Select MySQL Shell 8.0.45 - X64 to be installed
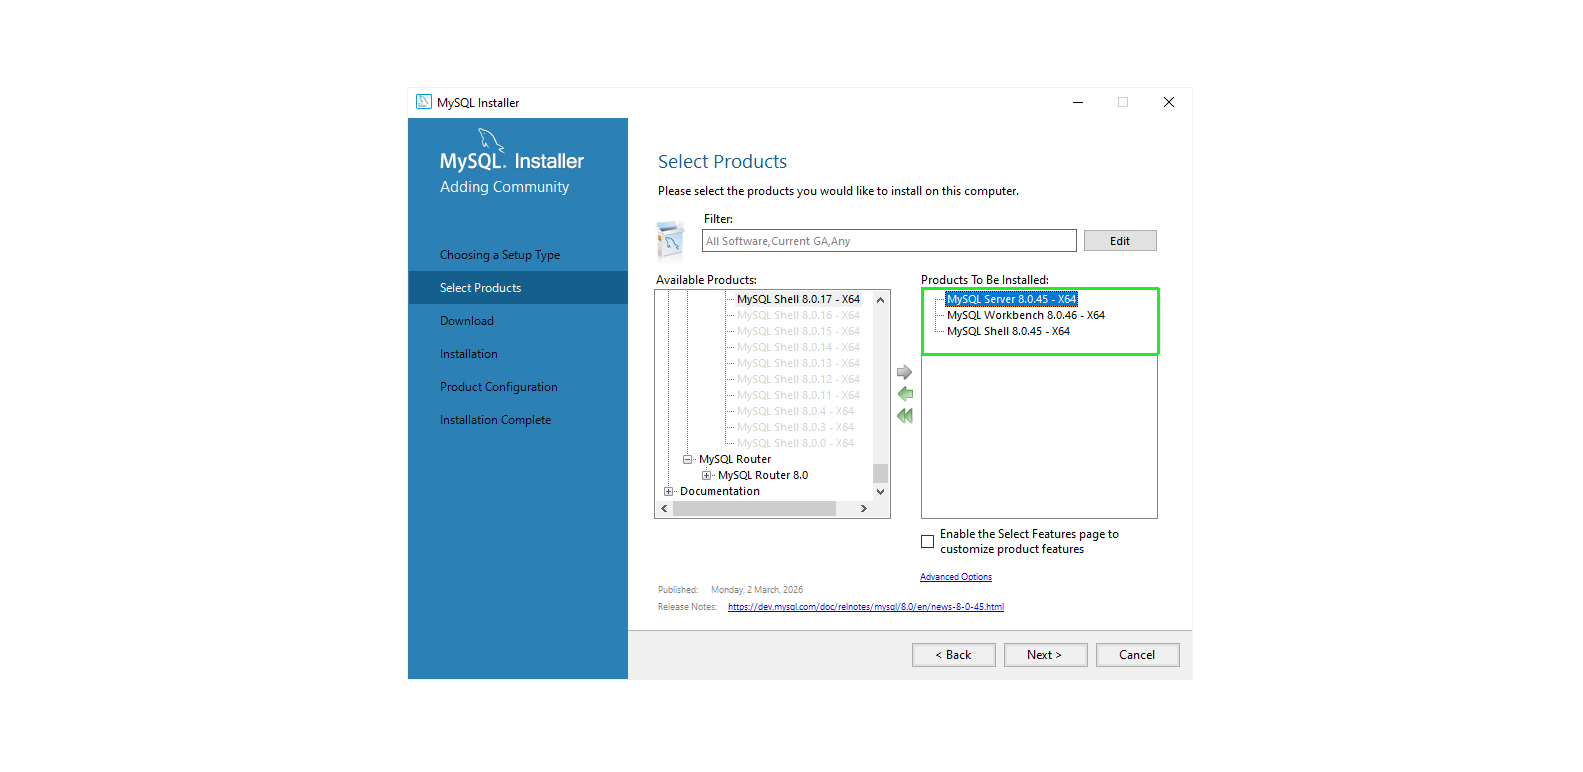 [1008, 331]
